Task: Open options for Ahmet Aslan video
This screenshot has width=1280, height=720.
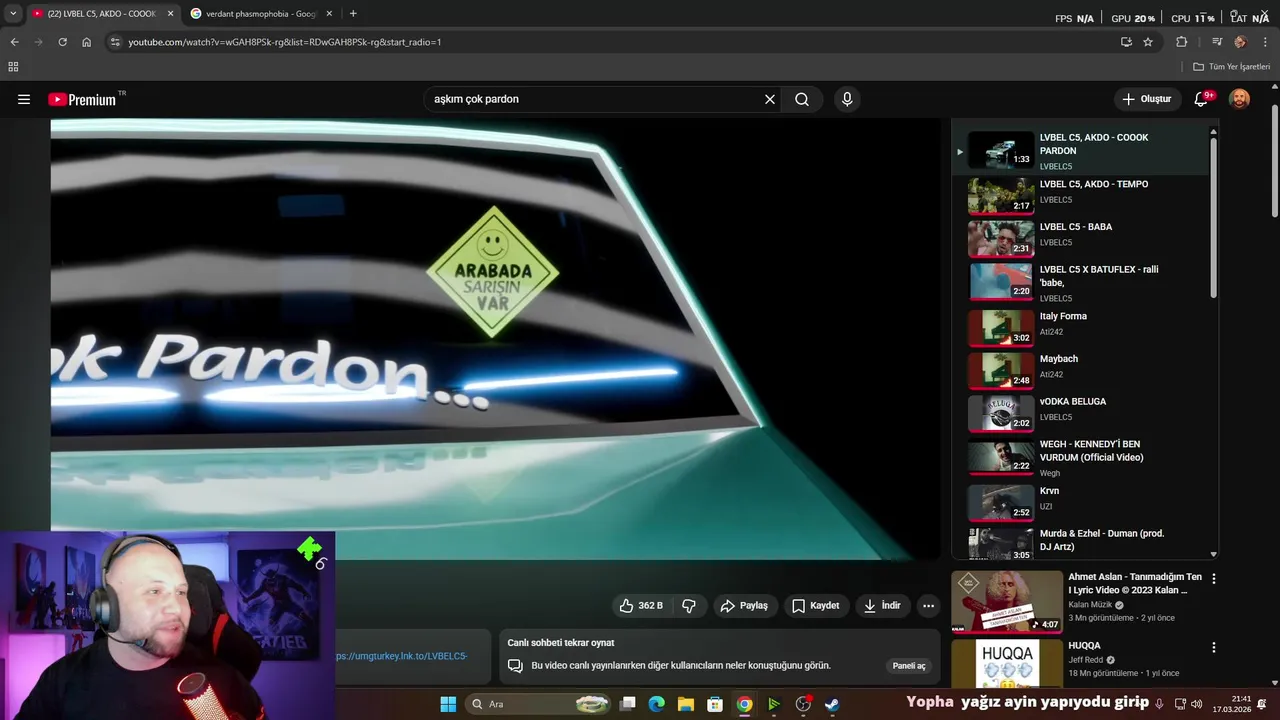Action: tap(1214, 578)
